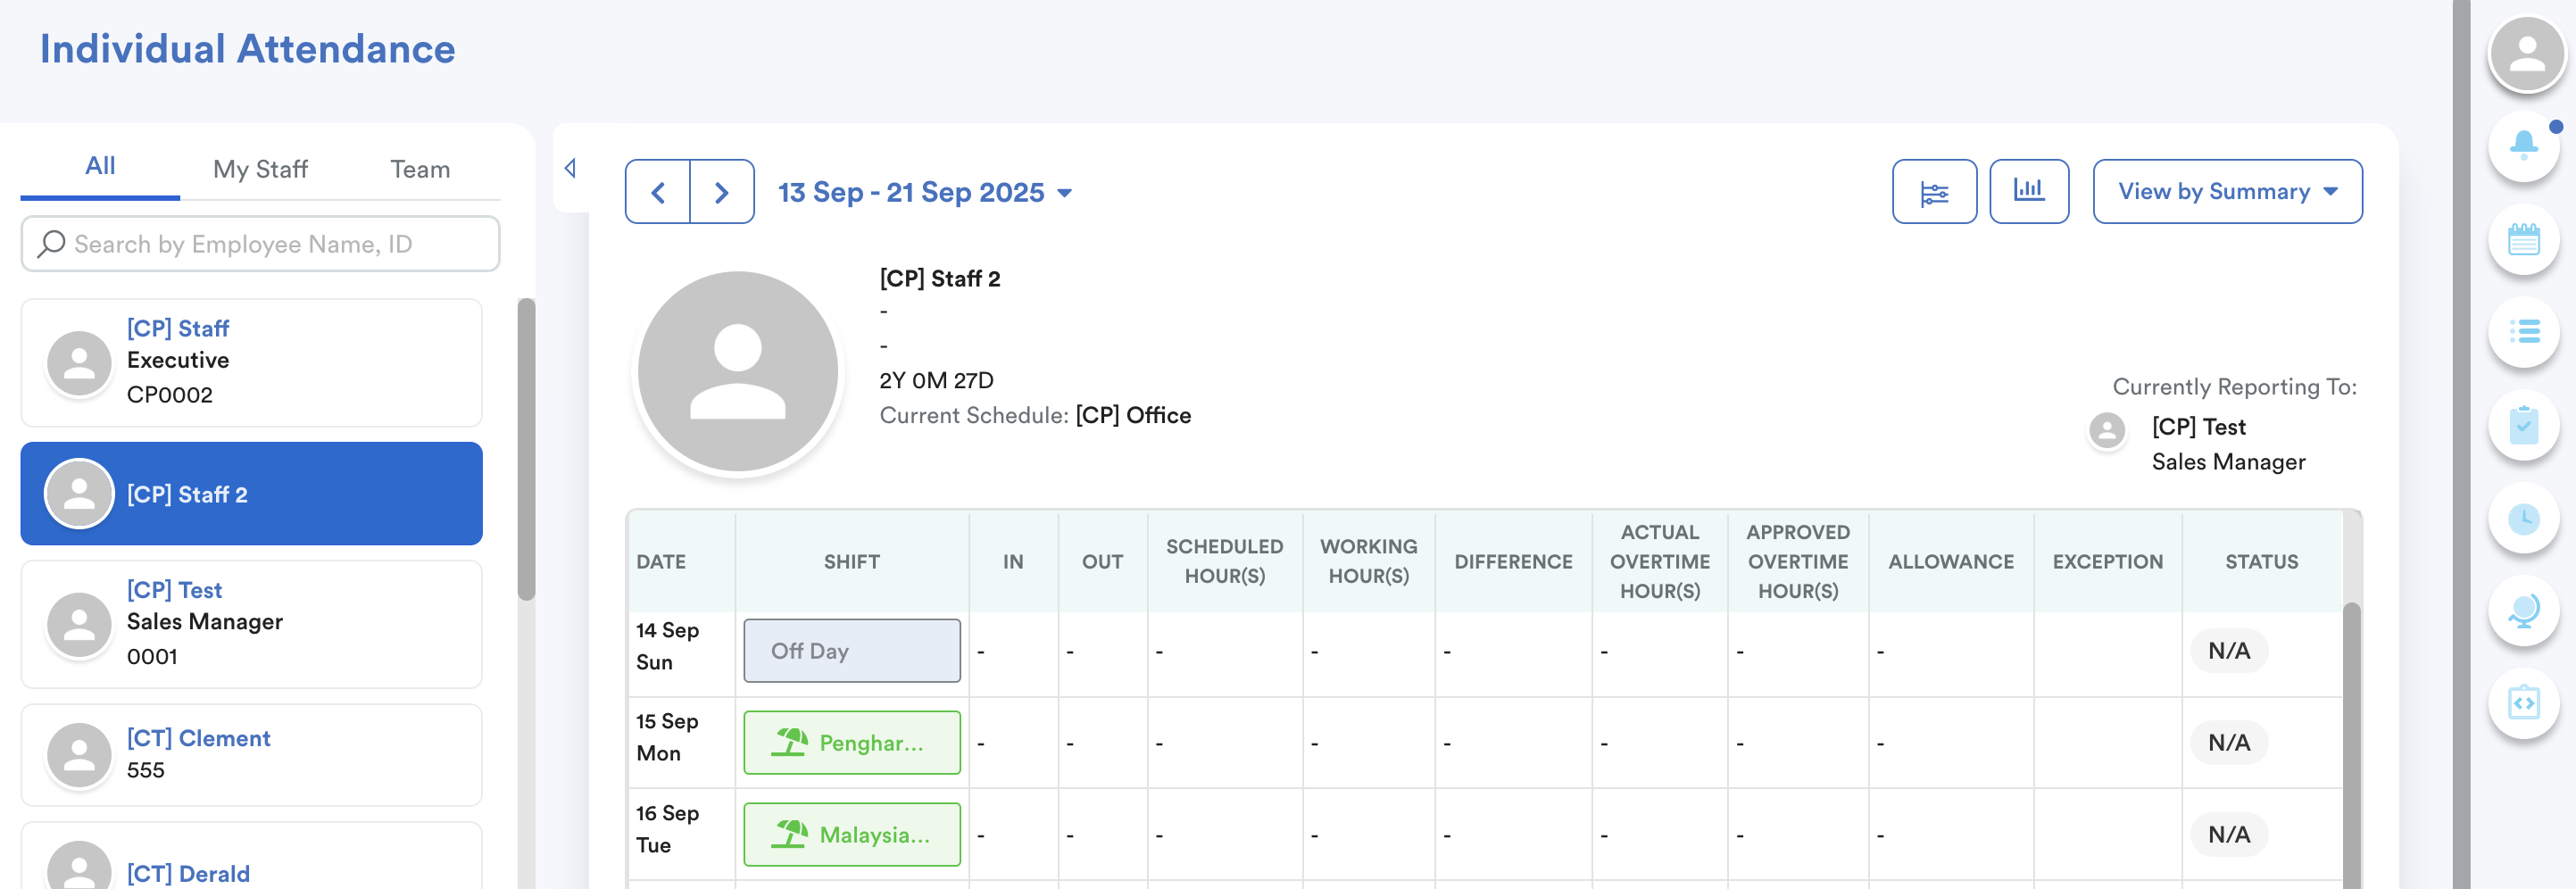
Task: Click the [CP] Staff 2 avatar in the employee list
Action: 79,494
